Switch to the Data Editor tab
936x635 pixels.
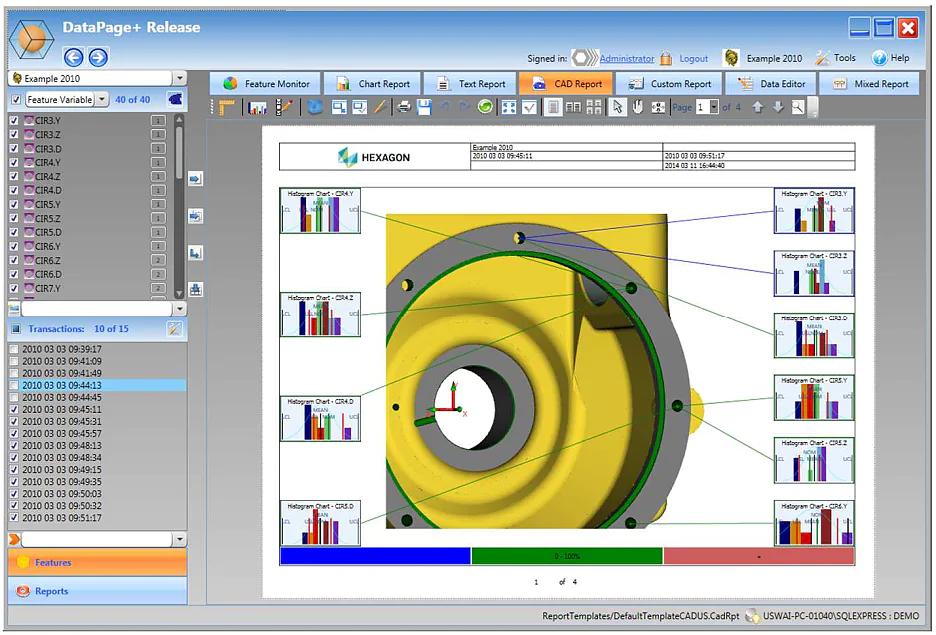click(771, 84)
